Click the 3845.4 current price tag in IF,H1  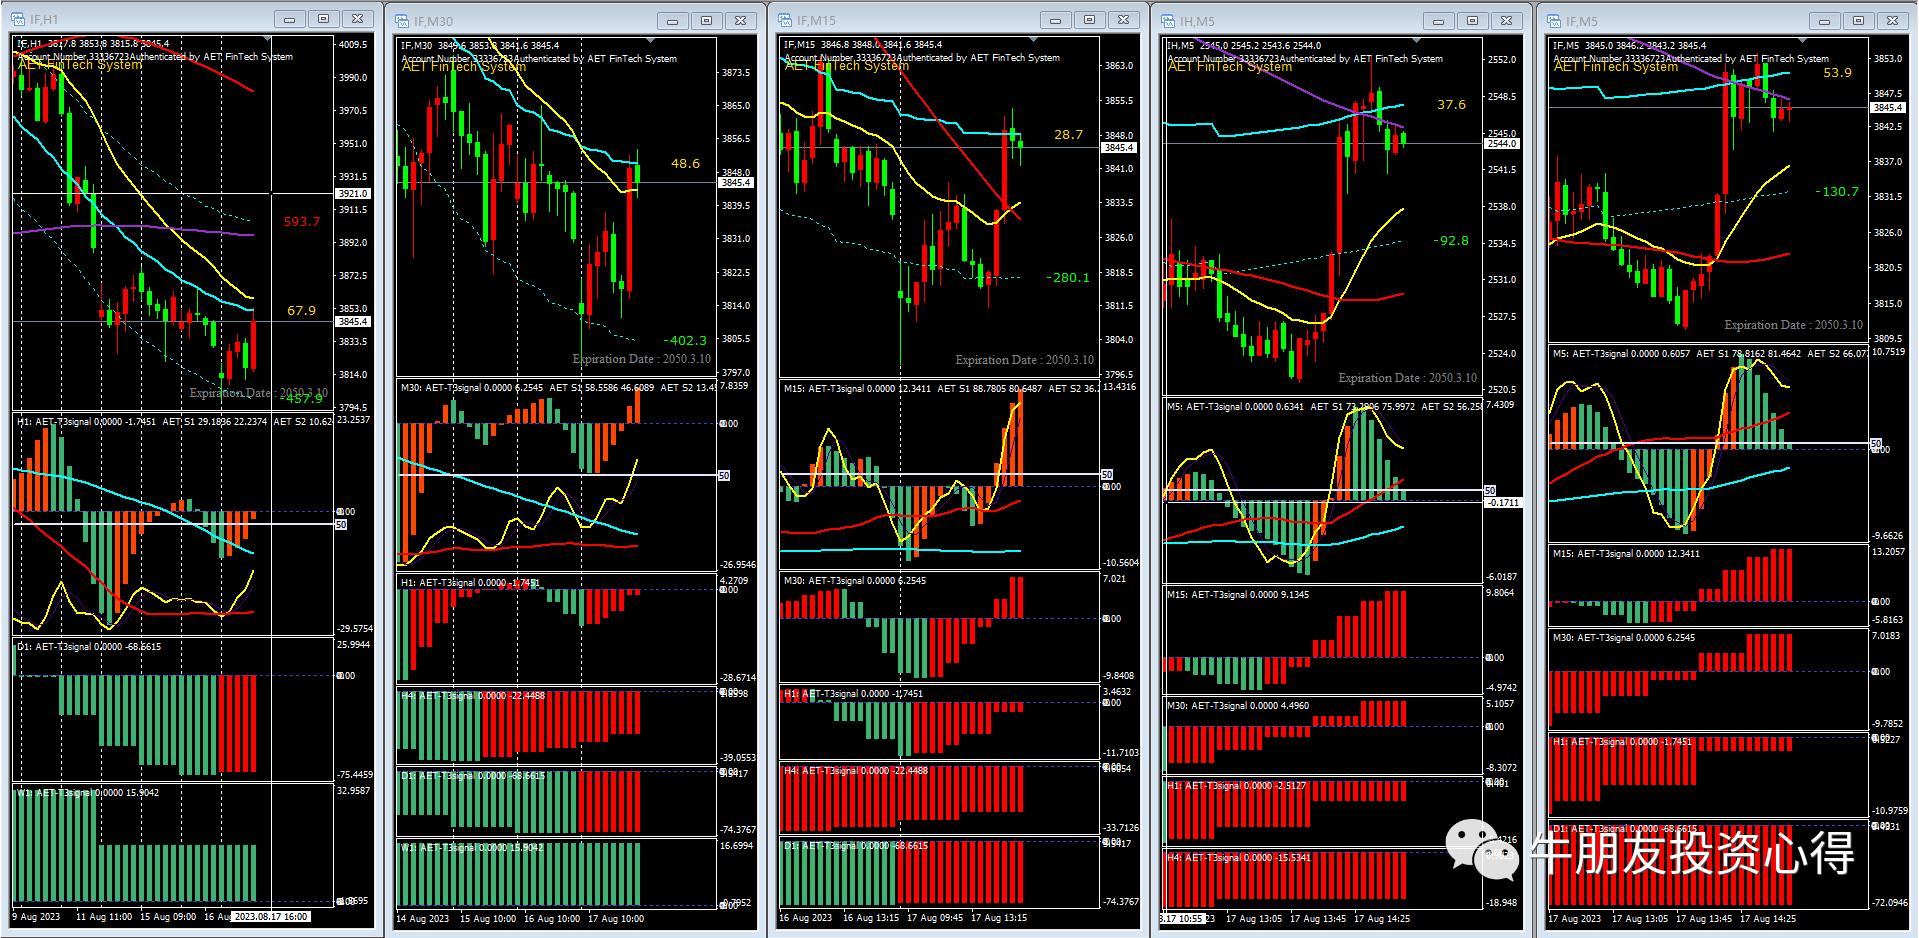coord(353,322)
